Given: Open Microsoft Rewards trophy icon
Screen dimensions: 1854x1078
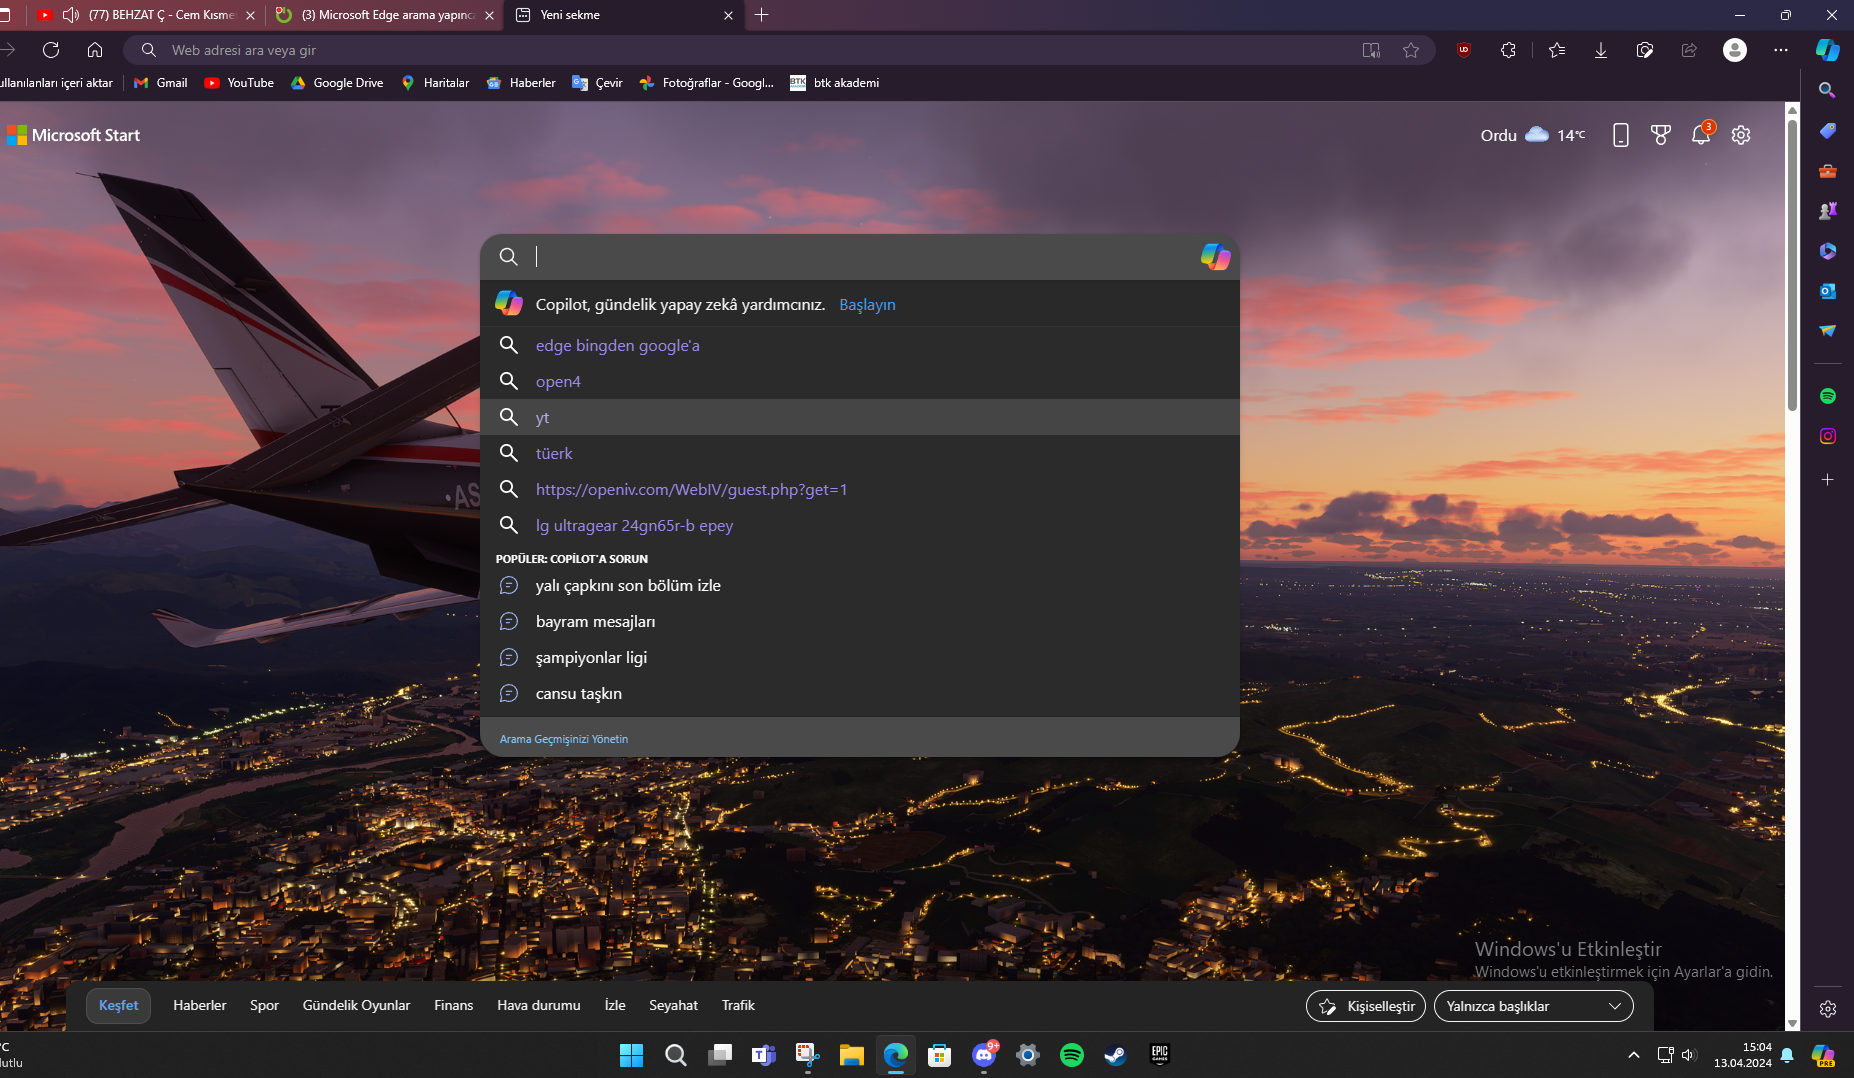Looking at the screenshot, I should (1661, 135).
